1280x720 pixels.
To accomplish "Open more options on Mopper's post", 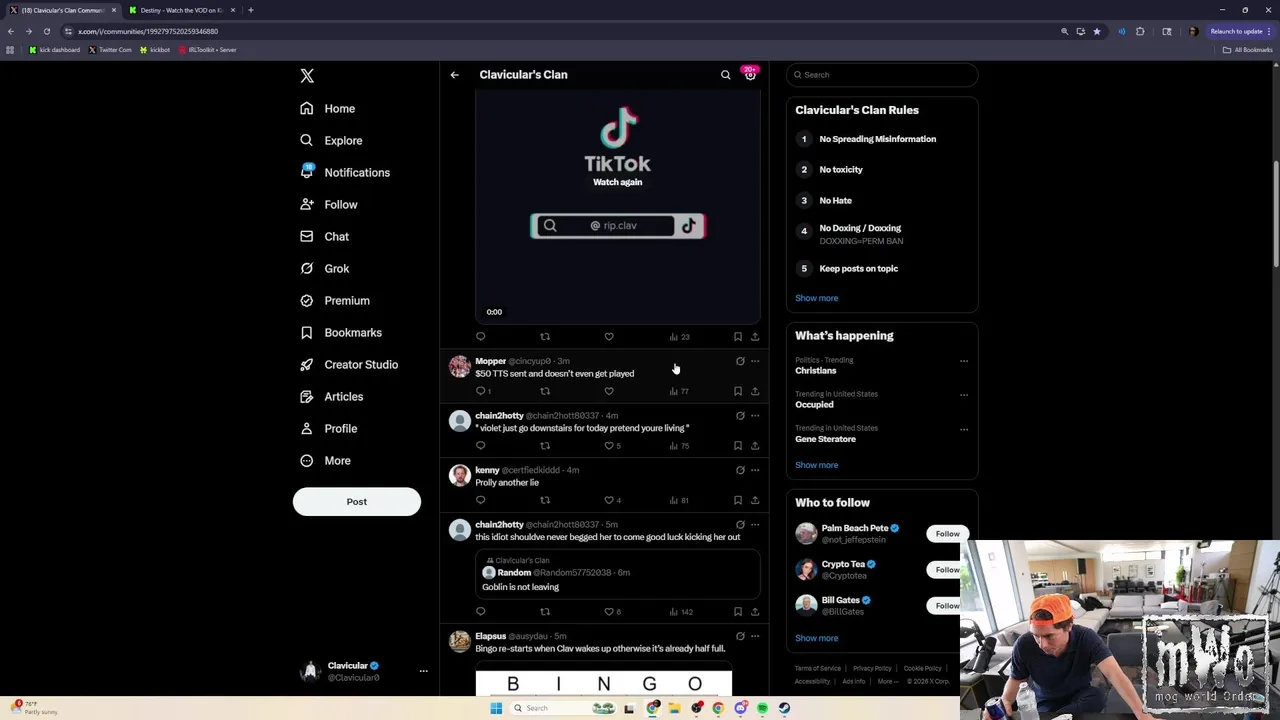I will [x=755, y=361].
